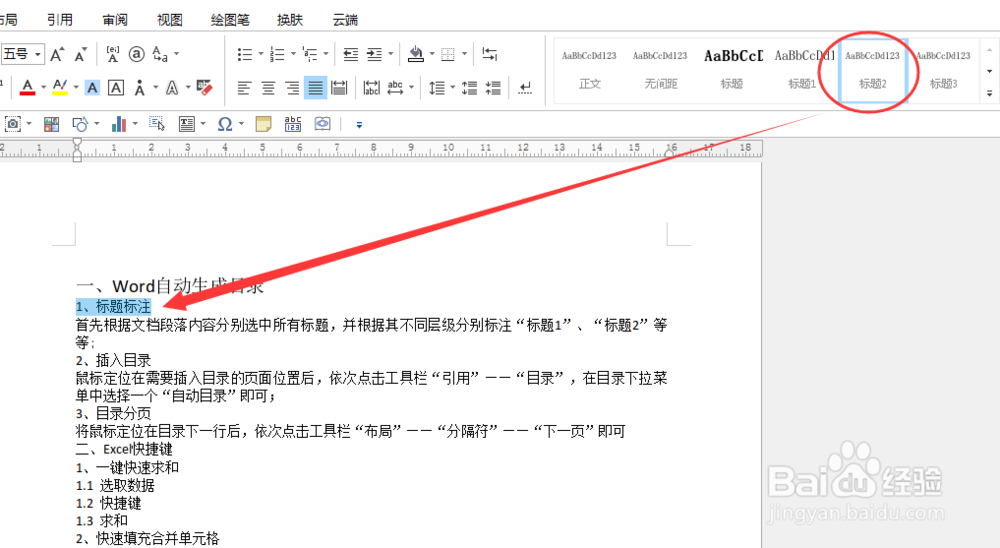
Task: Open the 换肤 tab
Action: 290,20
